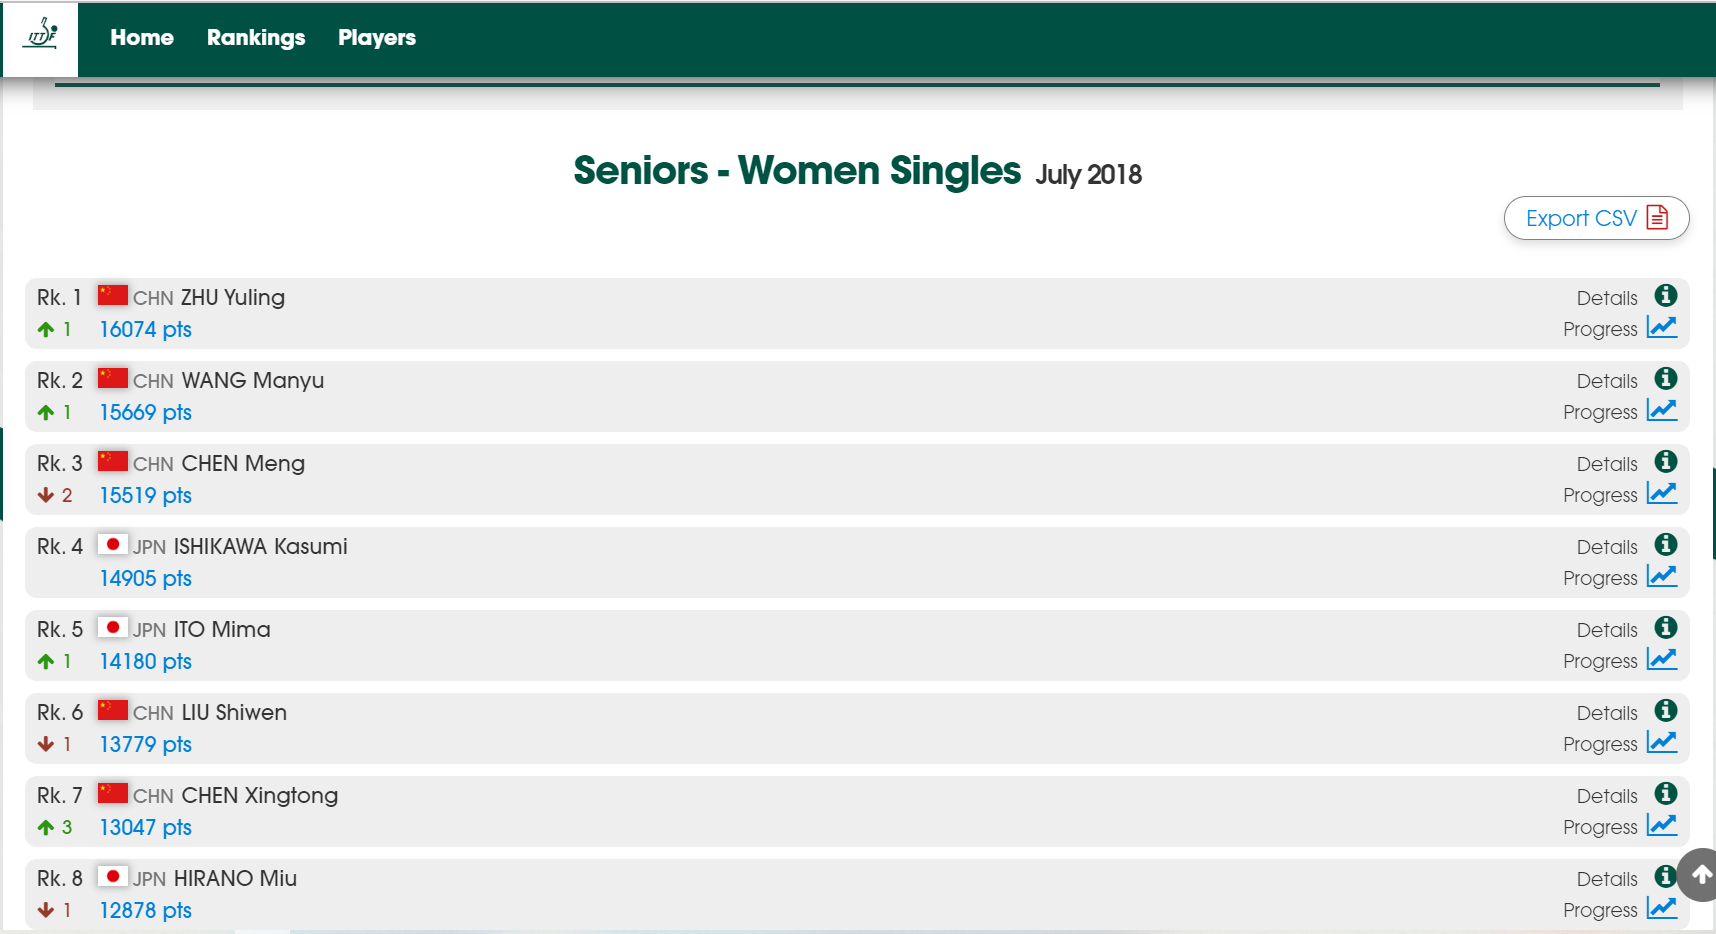Open the Rankings menu
This screenshot has height=934, width=1716.
(256, 38)
